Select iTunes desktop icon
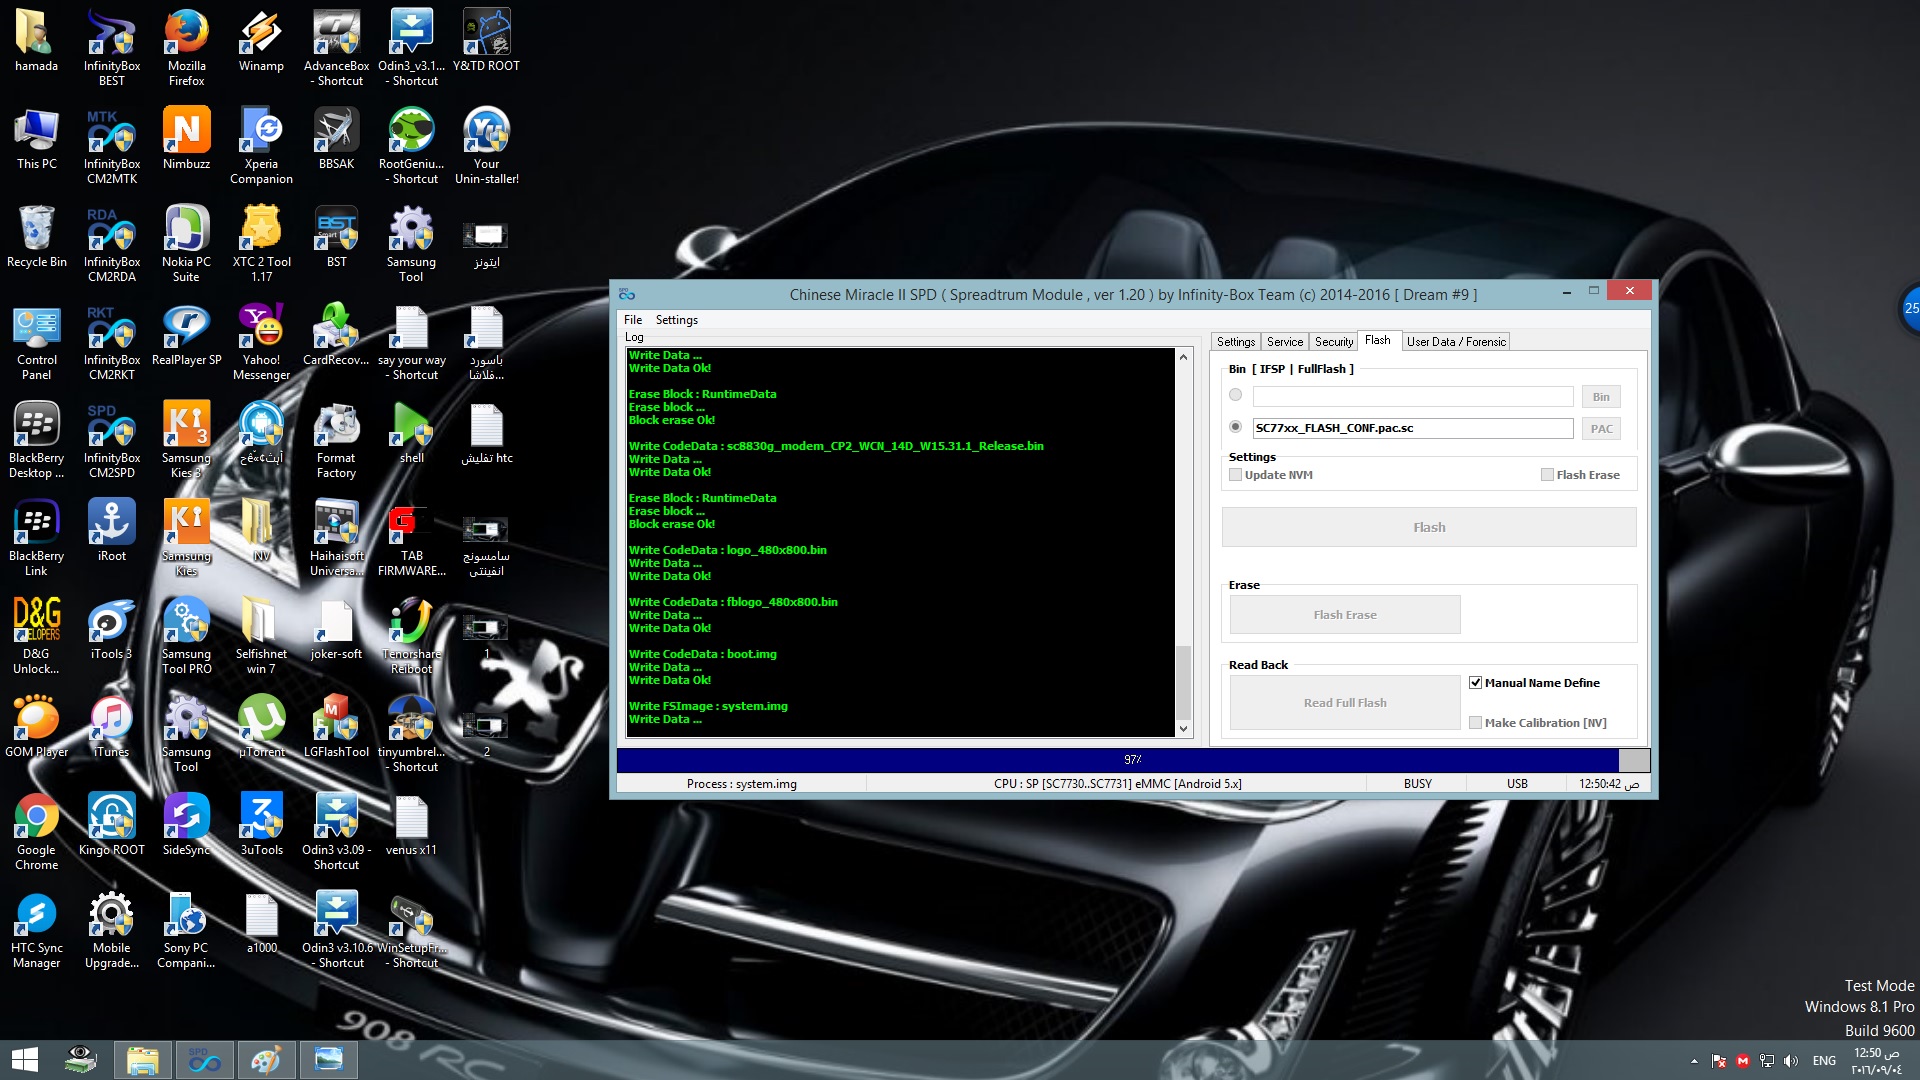The width and height of the screenshot is (1920, 1080). click(x=111, y=726)
